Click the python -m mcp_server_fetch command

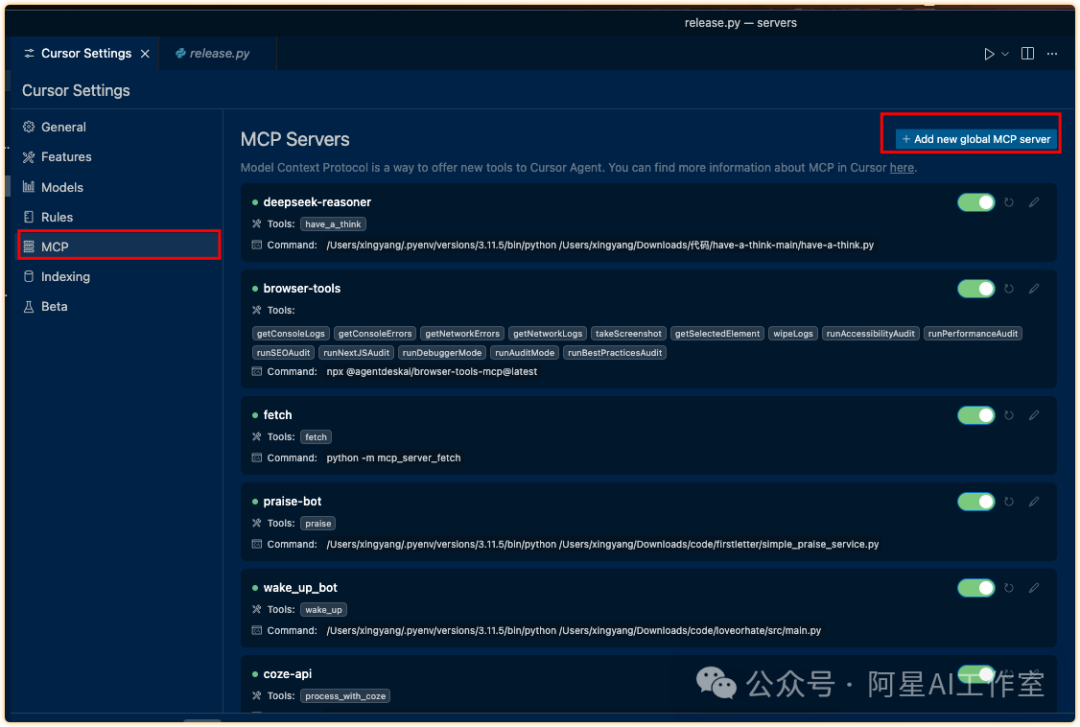pos(393,458)
